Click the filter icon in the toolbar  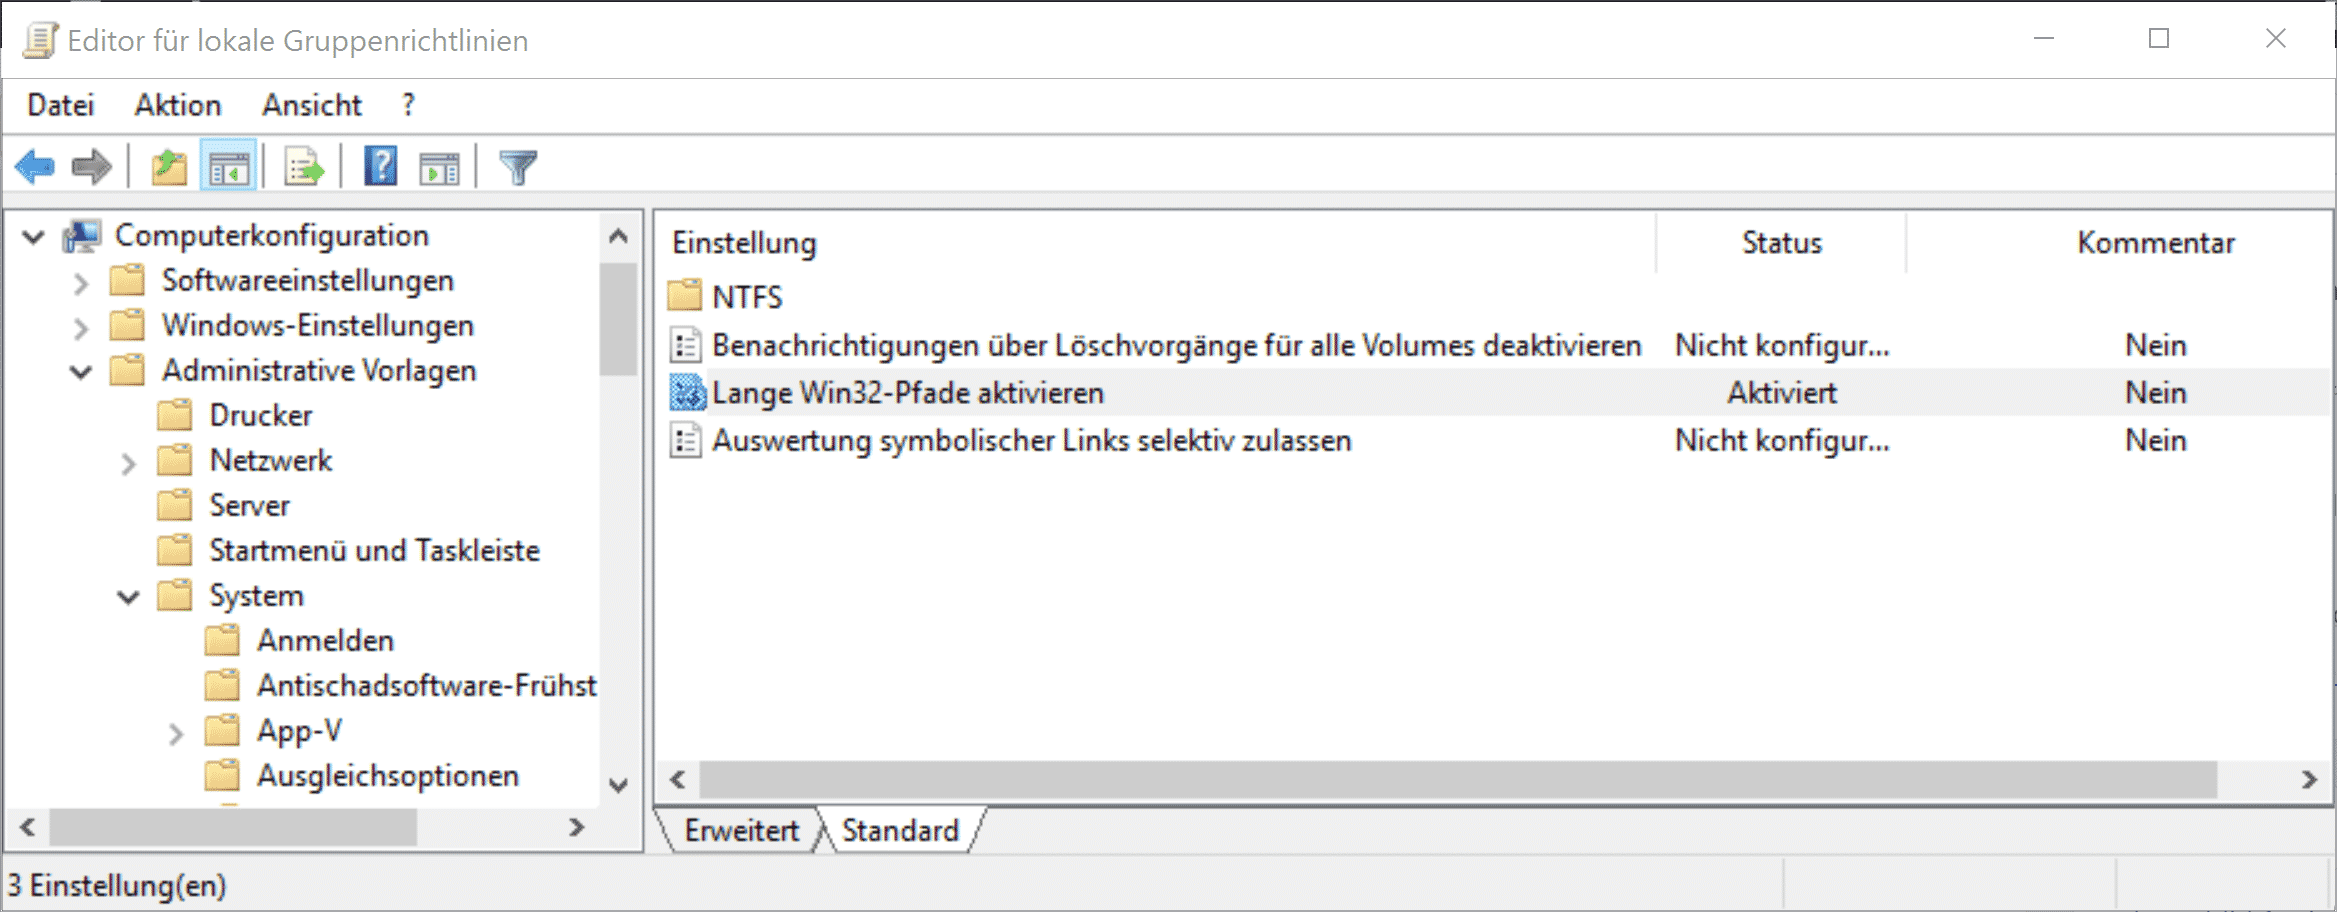[517, 166]
